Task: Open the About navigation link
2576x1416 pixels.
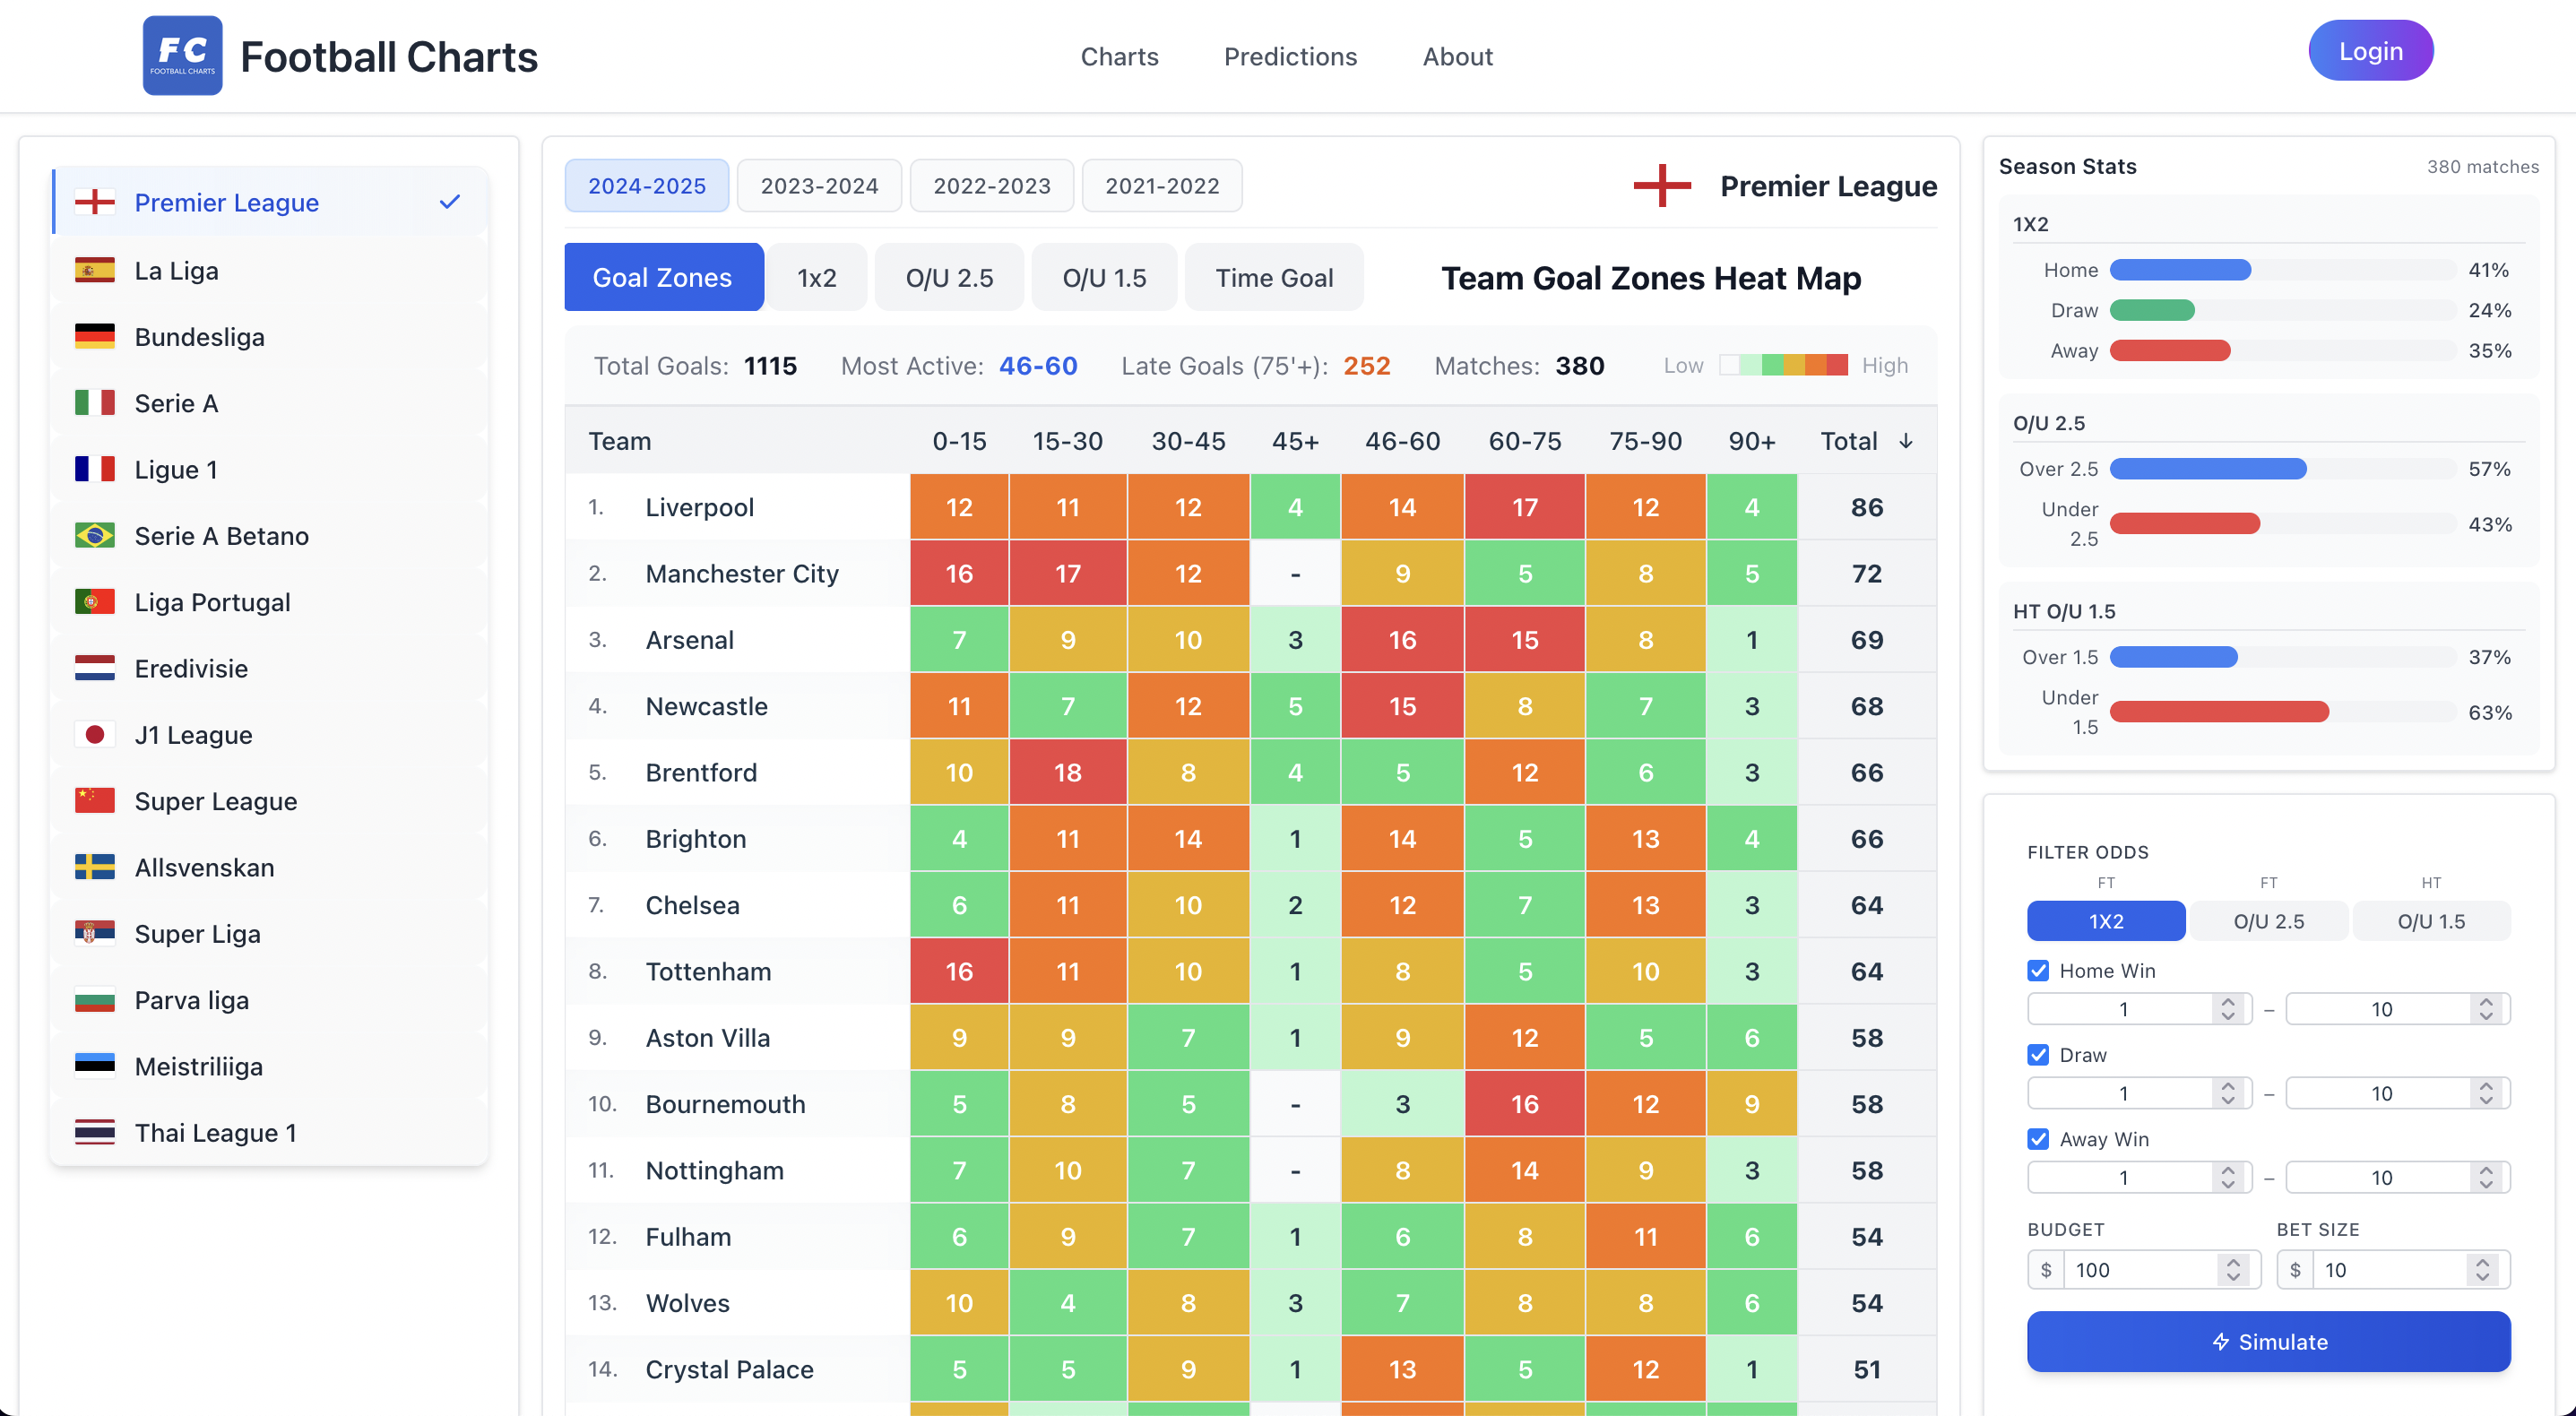Action: [x=1457, y=57]
